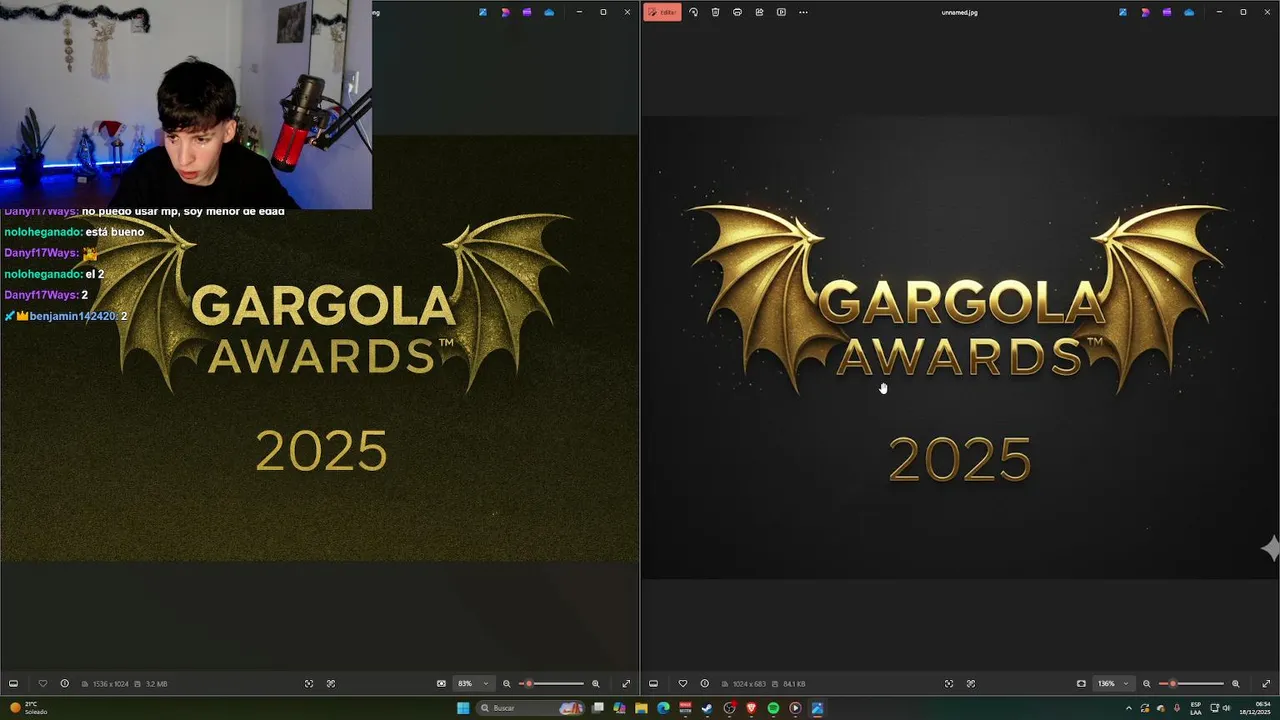Open share icon in right Photos window
1280x720 pixels.
coord(759,12)
